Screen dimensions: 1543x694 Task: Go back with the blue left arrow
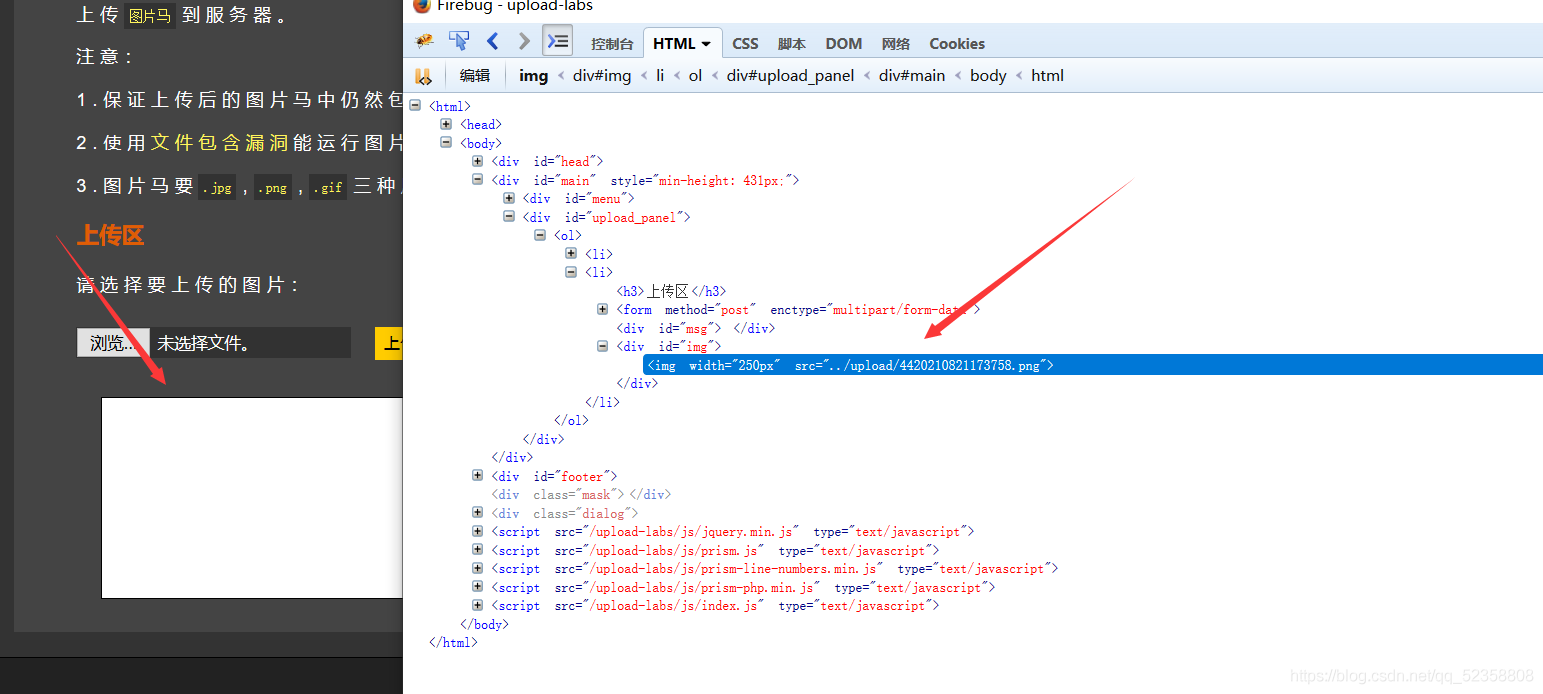click(x=492, y=41)
